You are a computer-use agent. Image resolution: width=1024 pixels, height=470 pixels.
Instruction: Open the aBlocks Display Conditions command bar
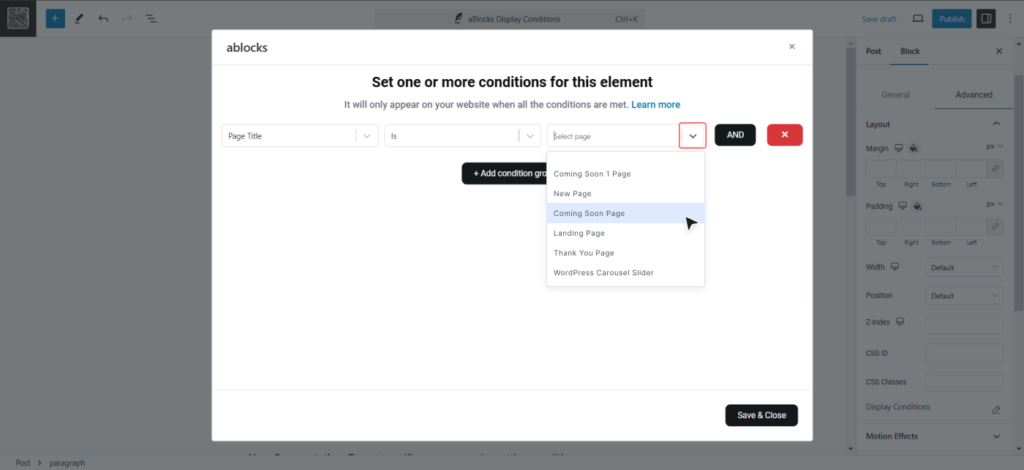click(x=509, y=19)
